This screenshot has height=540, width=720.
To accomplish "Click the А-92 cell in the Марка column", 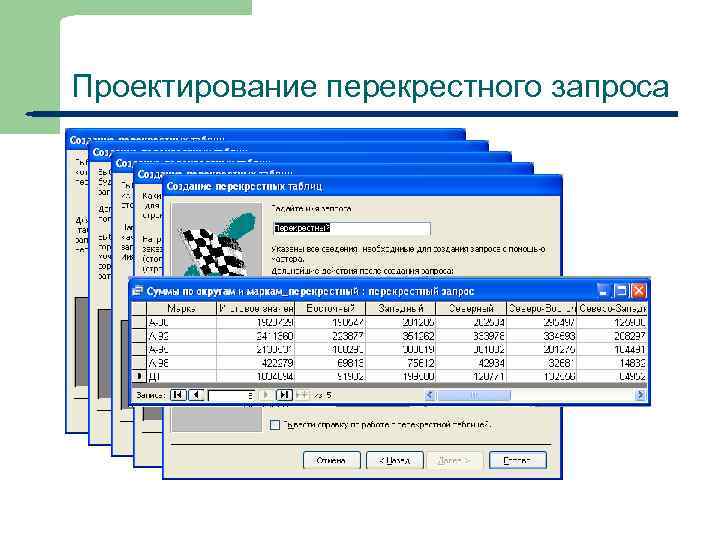I will click(x=181, y=336).
